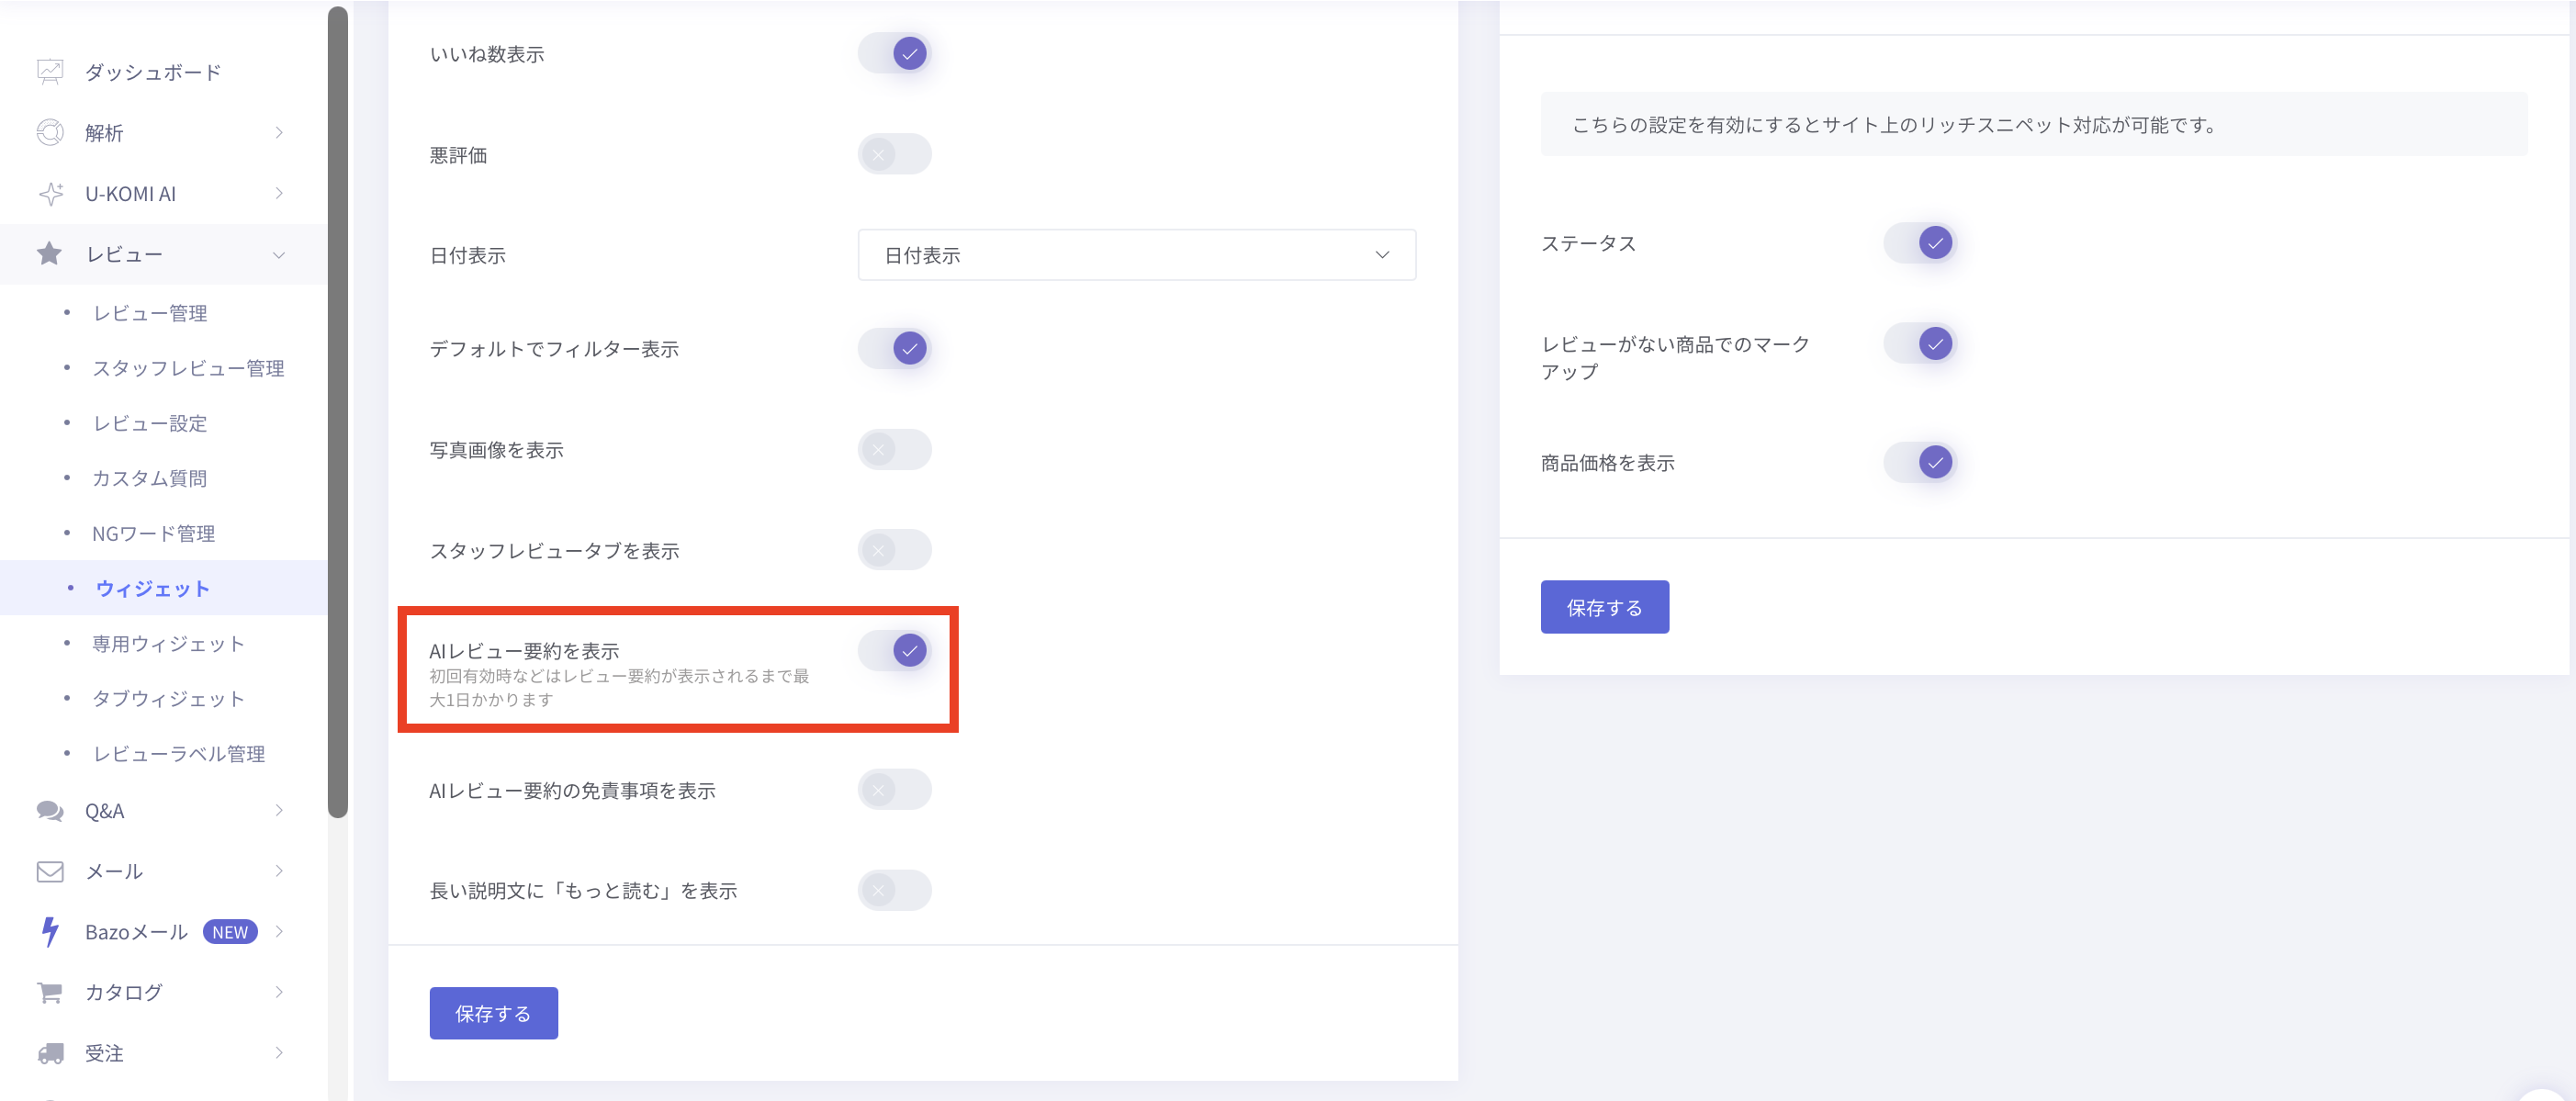Click the Bazoメール lightning bolt icon
Image resolution: width=2576 pixels, height=1101 pixels.
[x=50, y=932]
